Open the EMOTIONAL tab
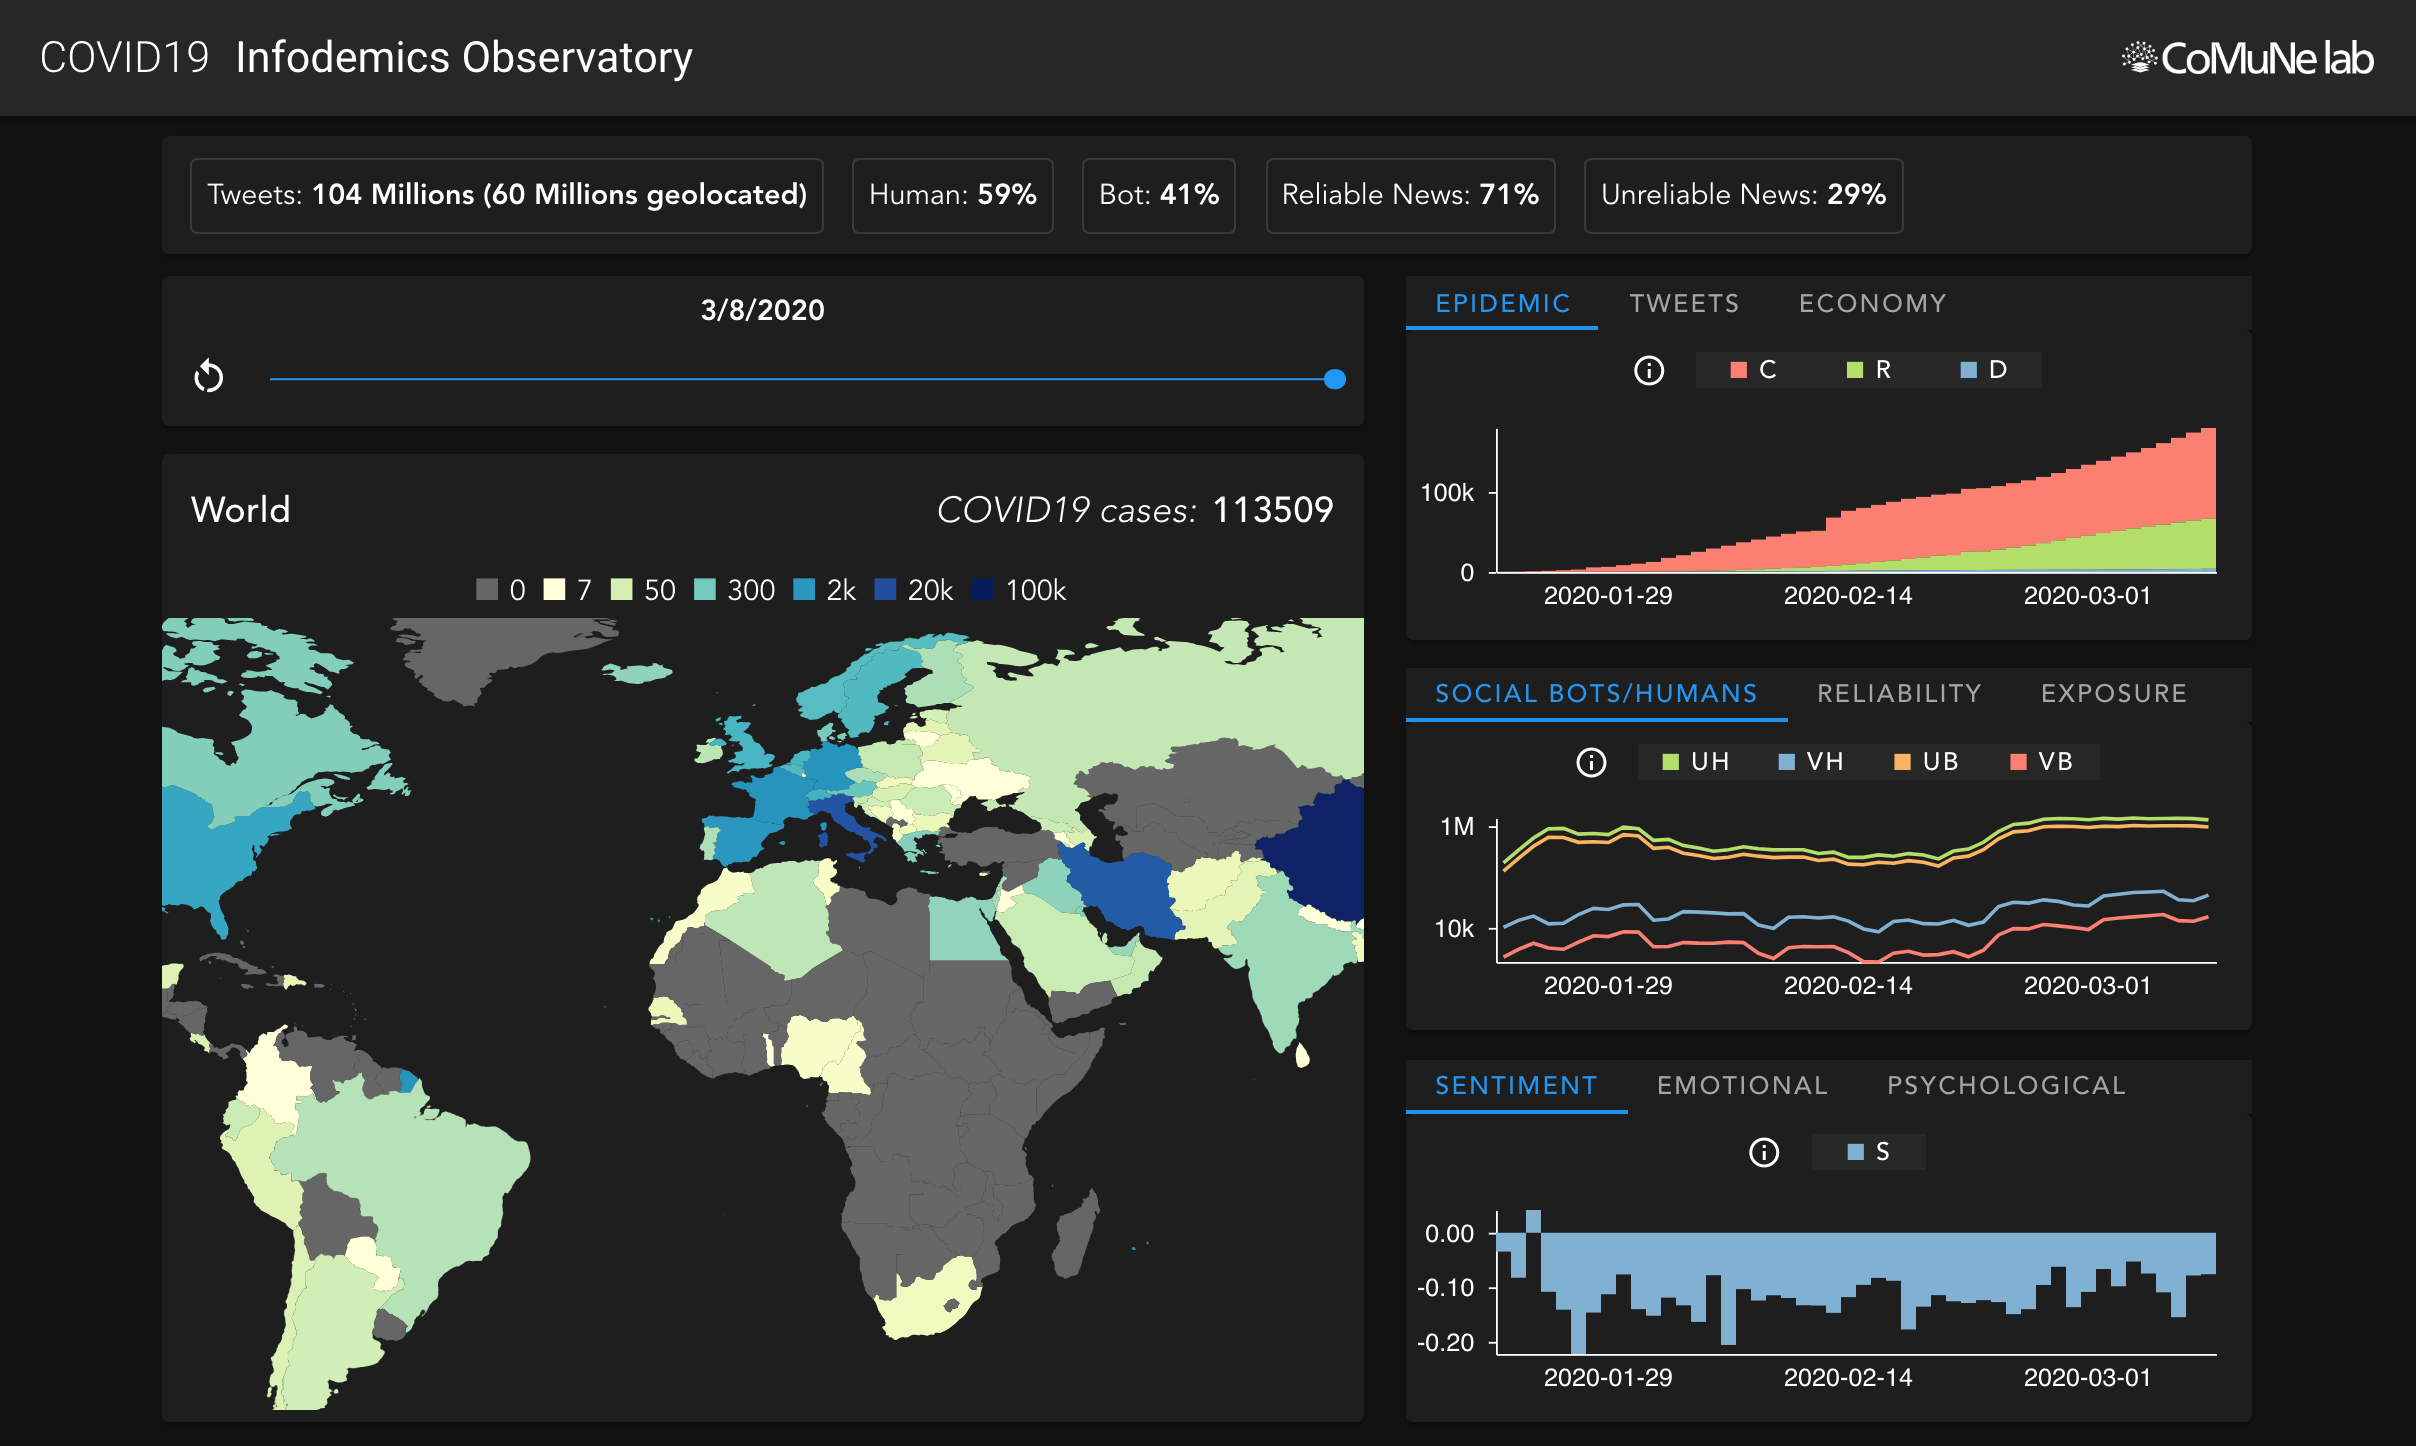Image resolution: width=2416 pixels, height=1446 pixels. point(1741,1085)
